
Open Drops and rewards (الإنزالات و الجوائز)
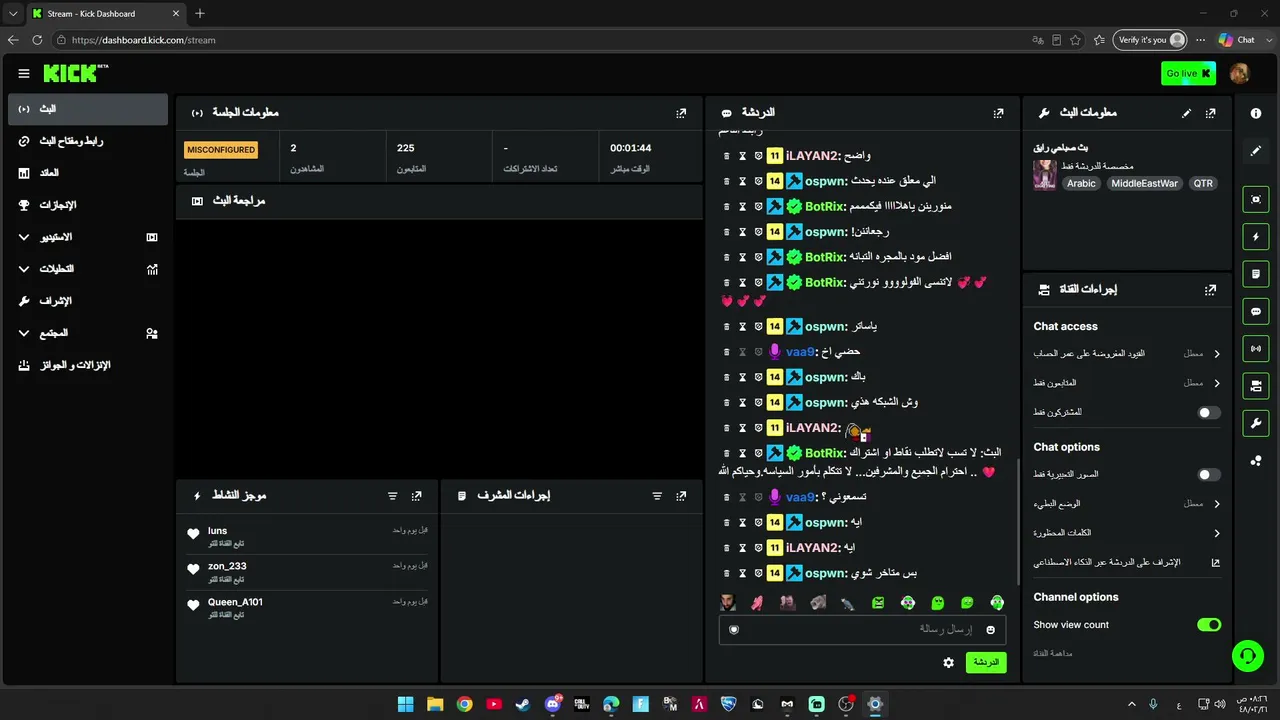pyautogui.click(x=88, y=365)
